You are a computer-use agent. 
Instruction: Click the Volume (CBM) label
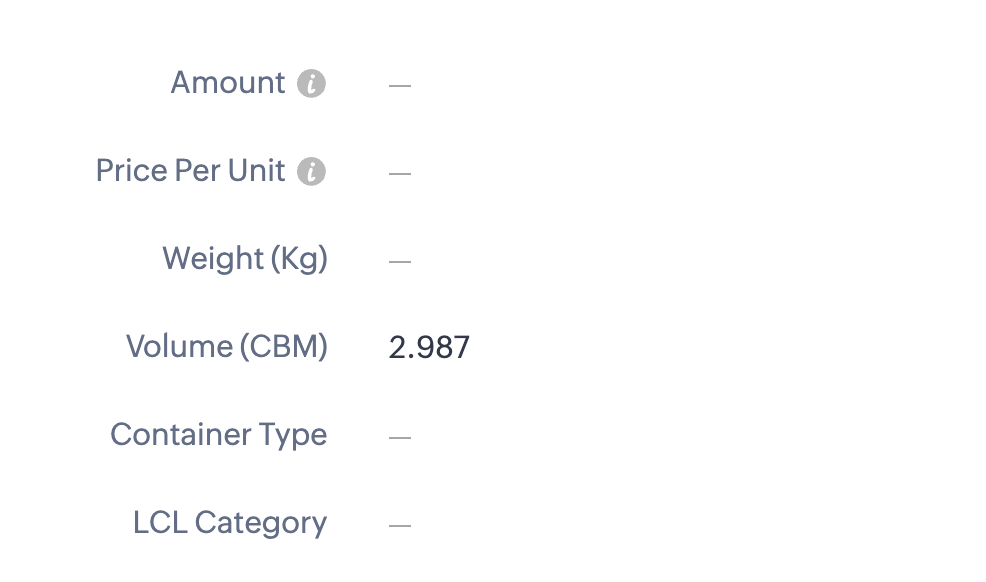point(227,347)
